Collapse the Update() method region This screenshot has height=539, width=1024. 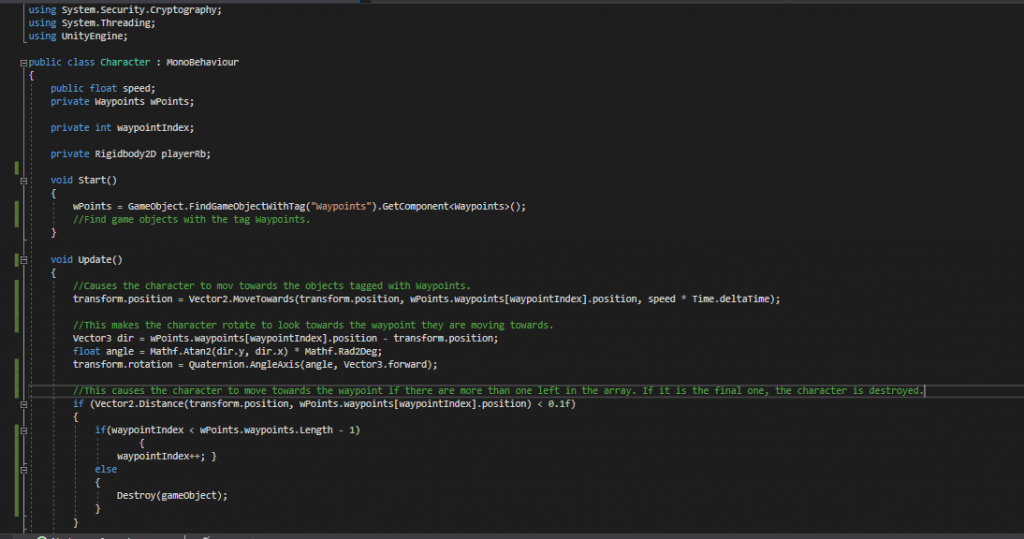coord(23,259)
